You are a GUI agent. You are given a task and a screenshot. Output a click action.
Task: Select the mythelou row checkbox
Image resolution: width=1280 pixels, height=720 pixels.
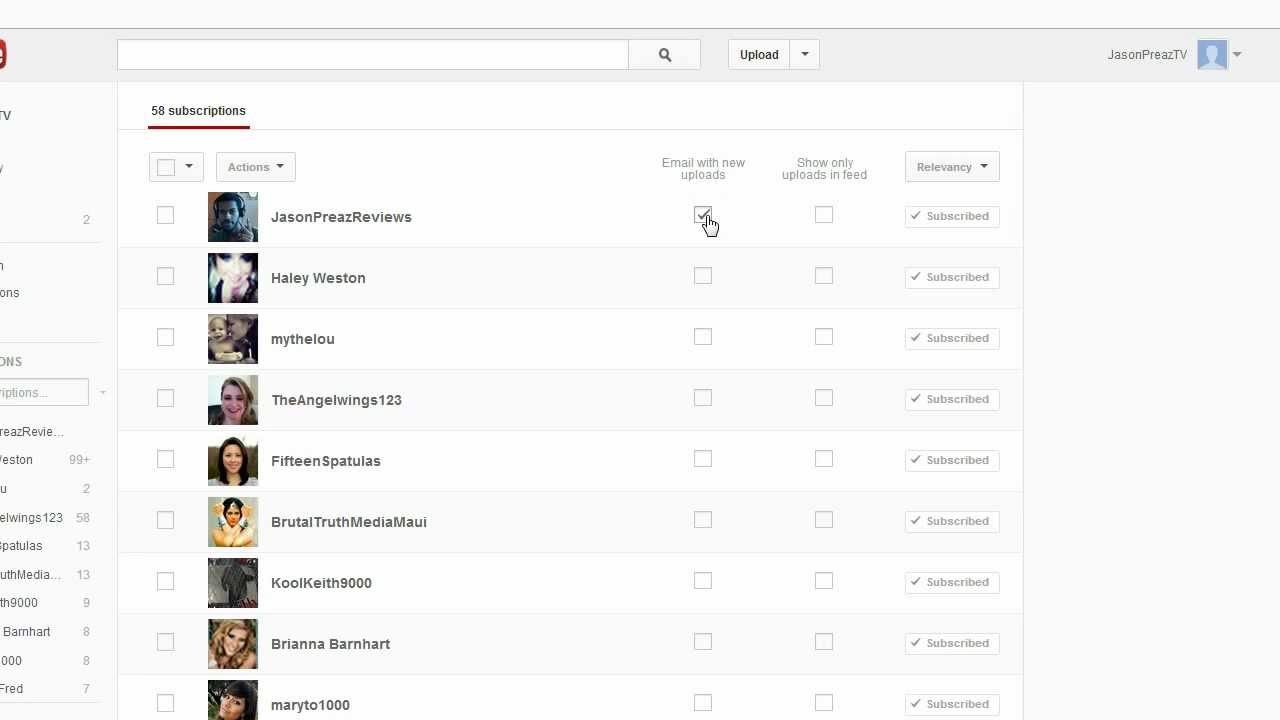point(166,337)
